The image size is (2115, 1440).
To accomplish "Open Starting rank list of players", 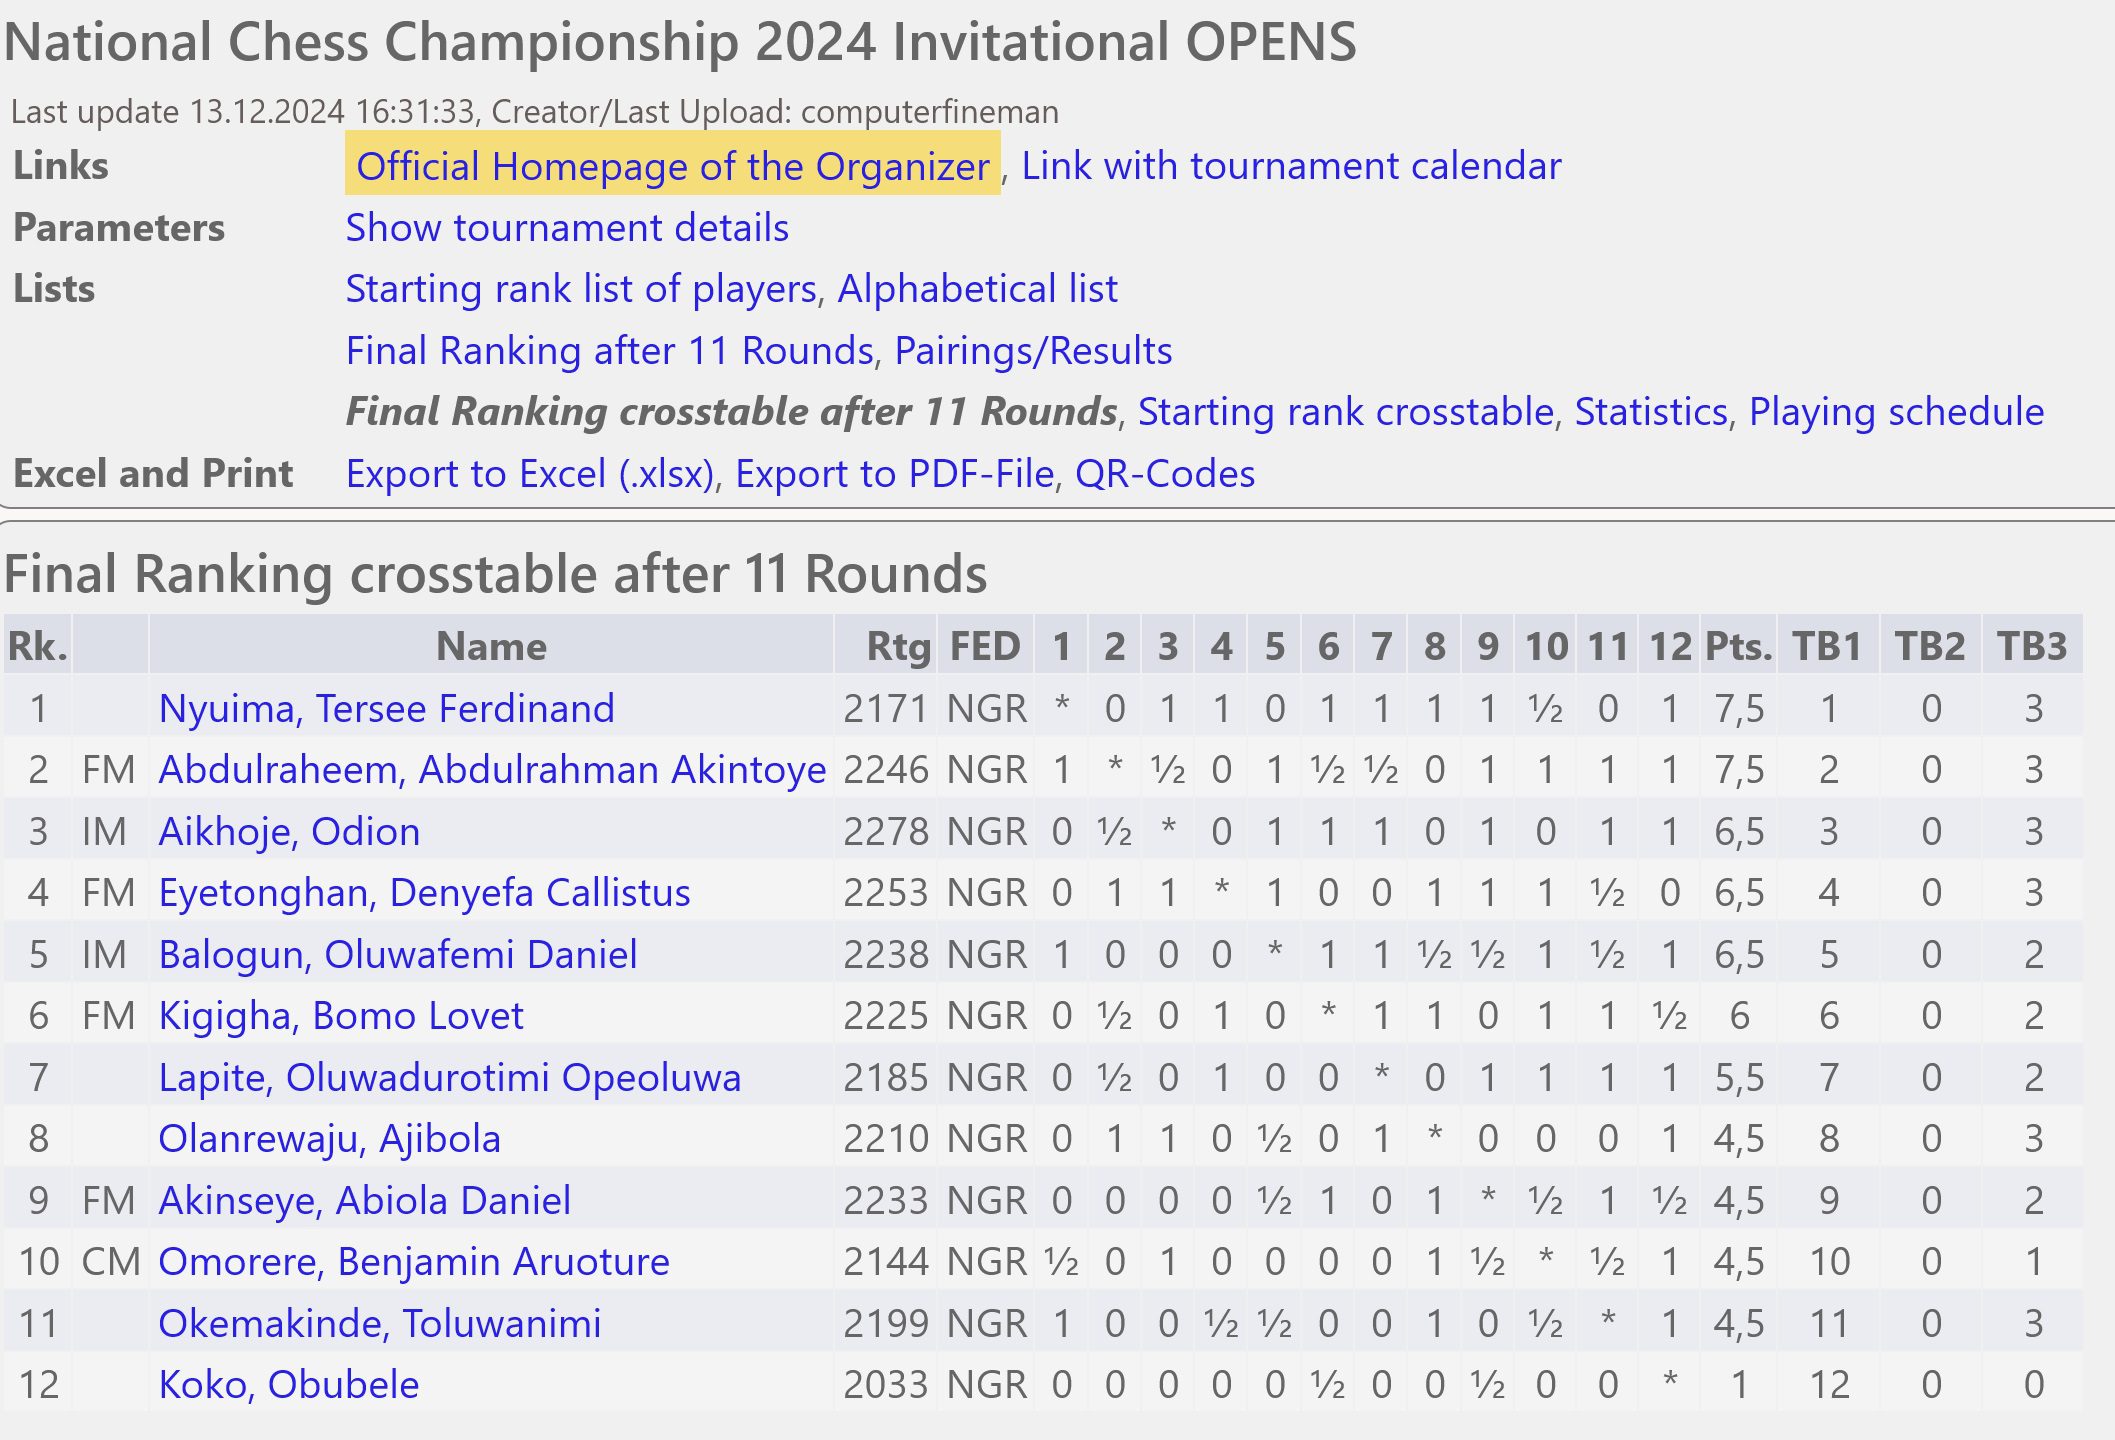I will click(581, 289).
